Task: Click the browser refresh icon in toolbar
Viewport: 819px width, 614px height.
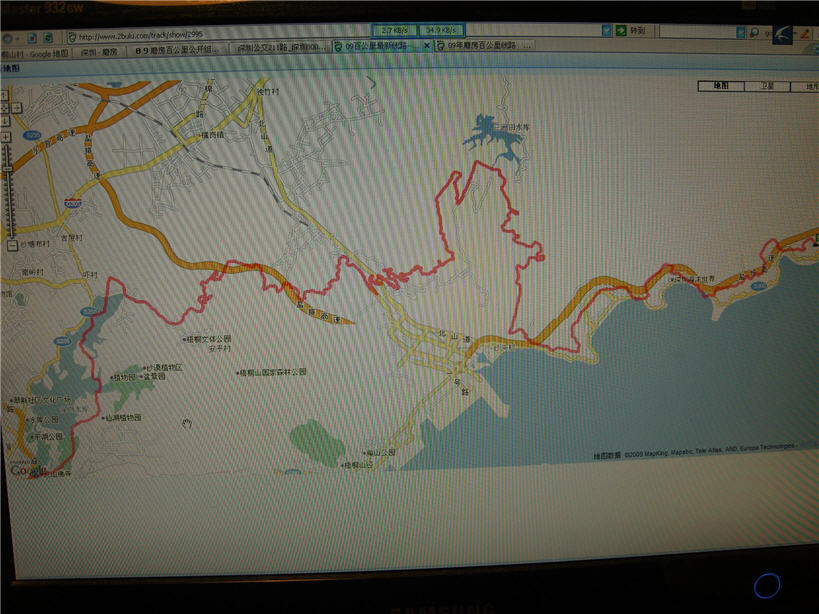Action: [x=48, y=38]
